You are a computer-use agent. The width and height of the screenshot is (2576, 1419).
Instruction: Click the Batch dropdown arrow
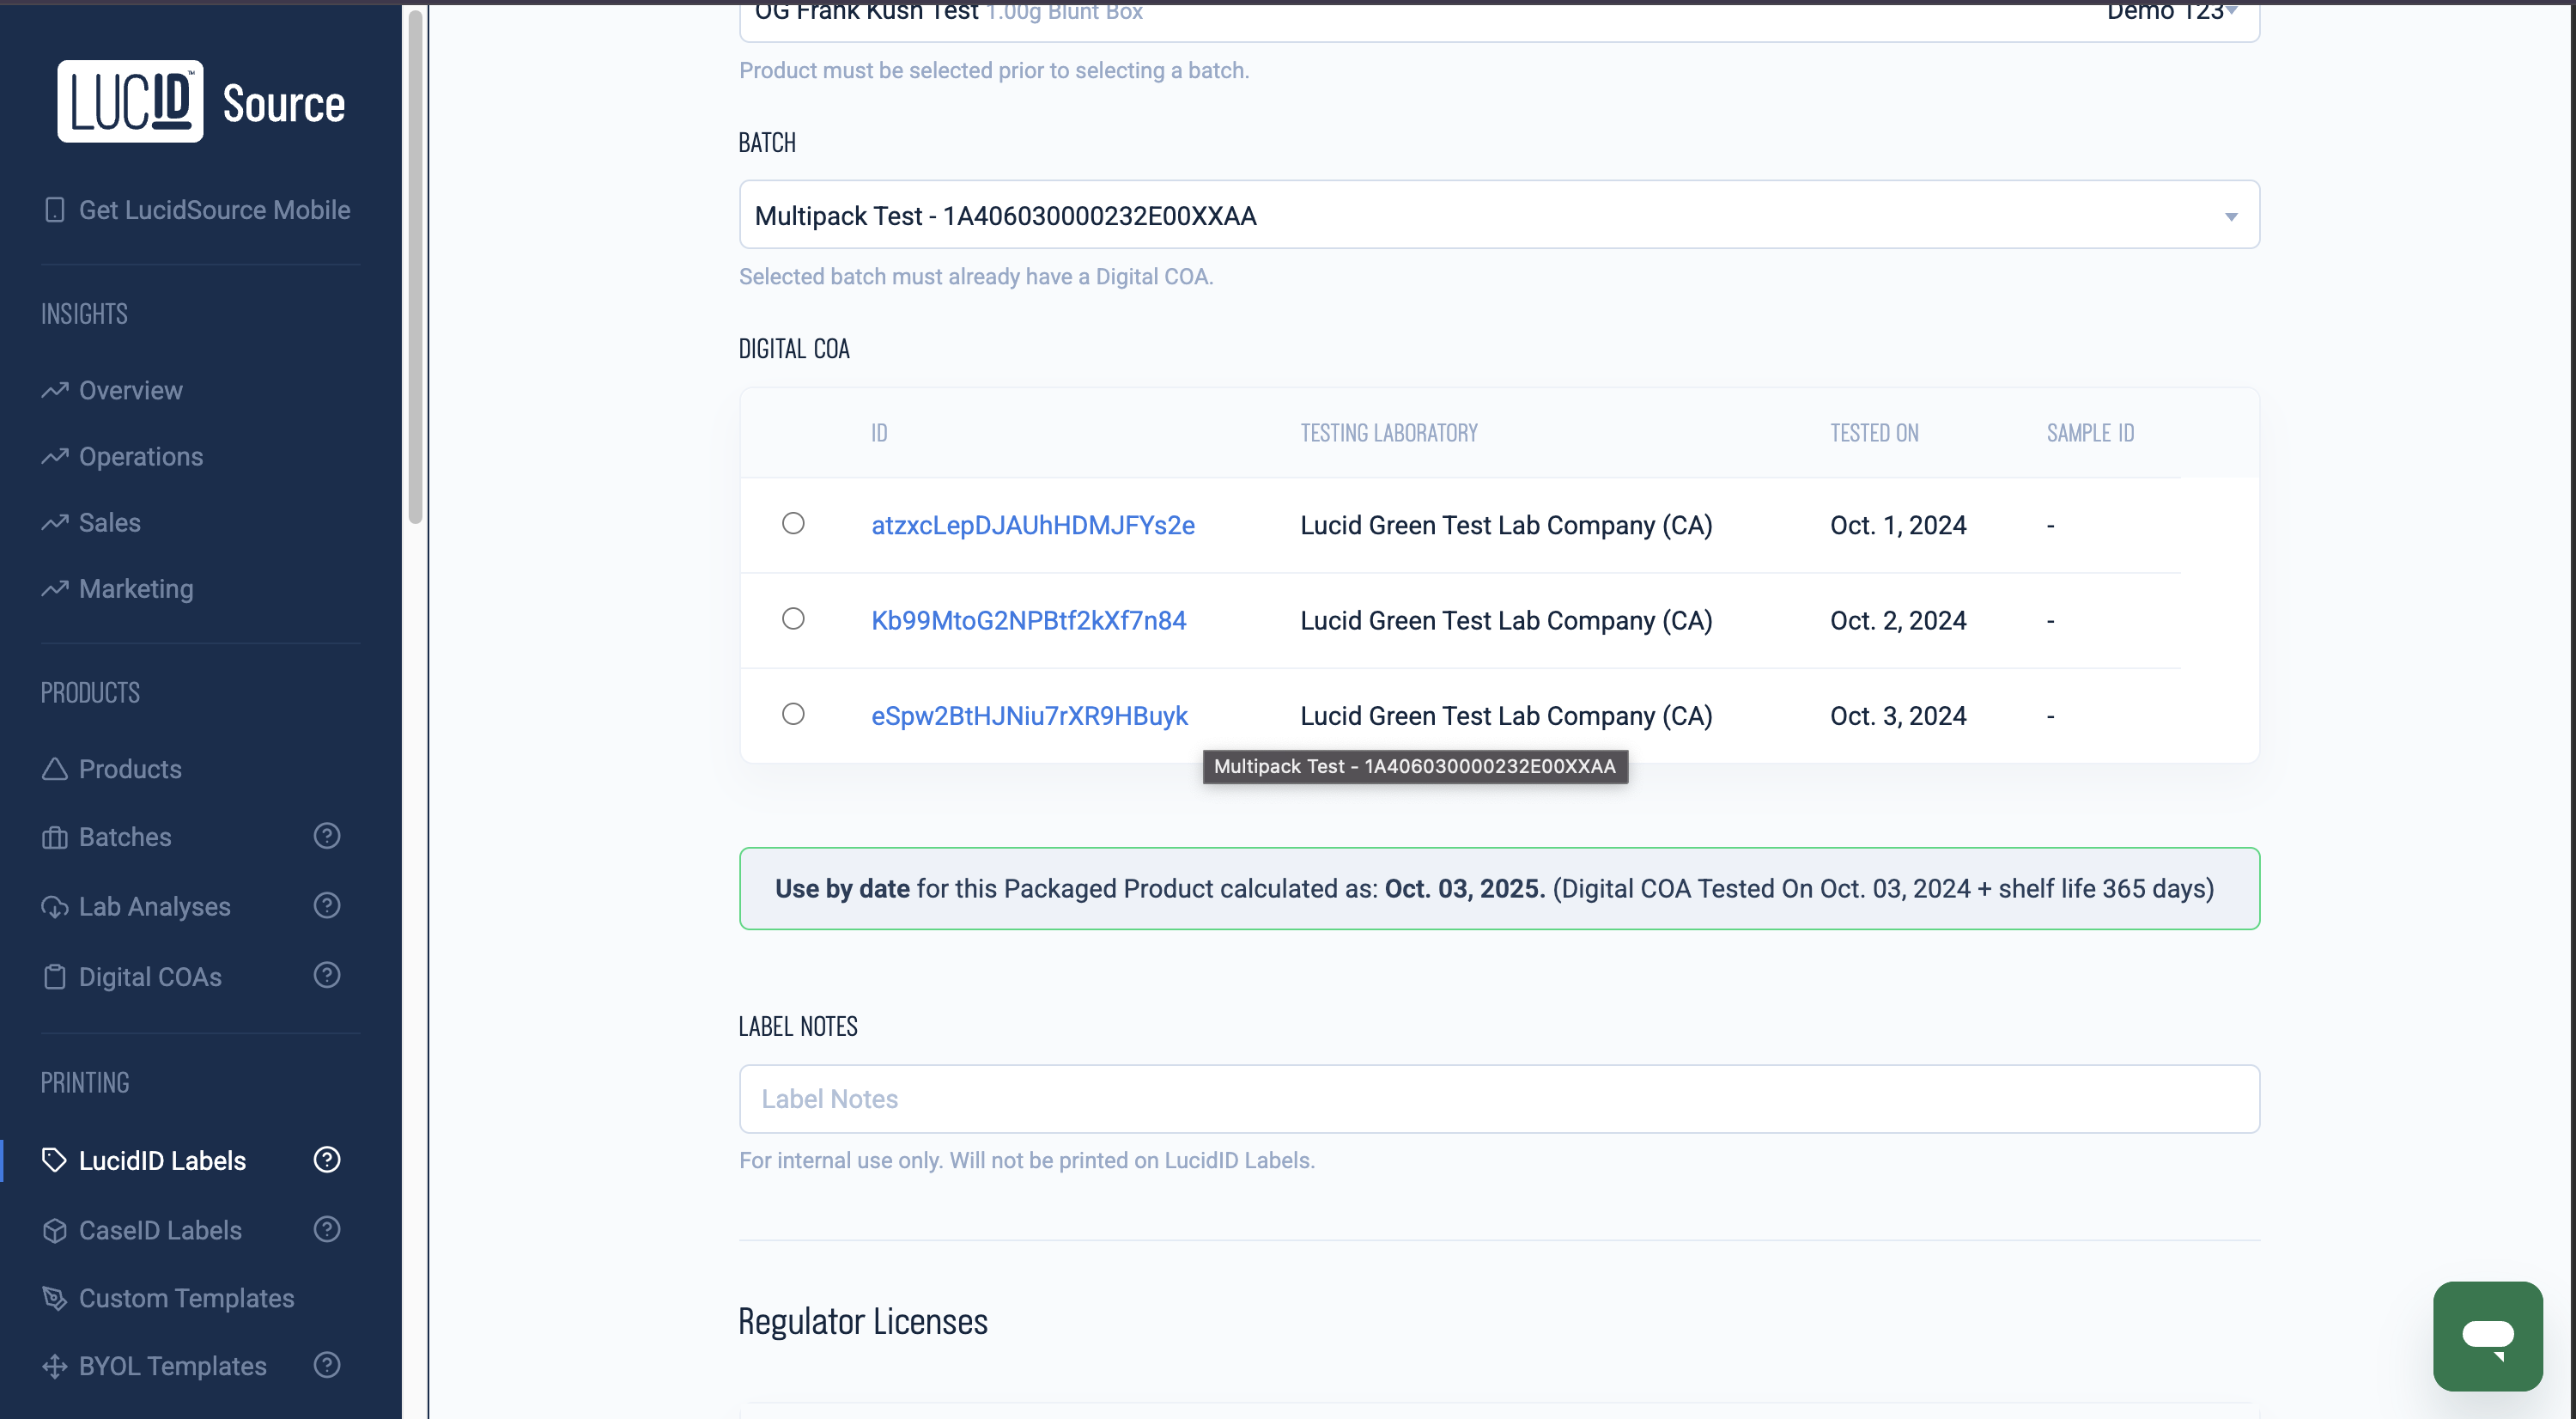(2231, 216)
